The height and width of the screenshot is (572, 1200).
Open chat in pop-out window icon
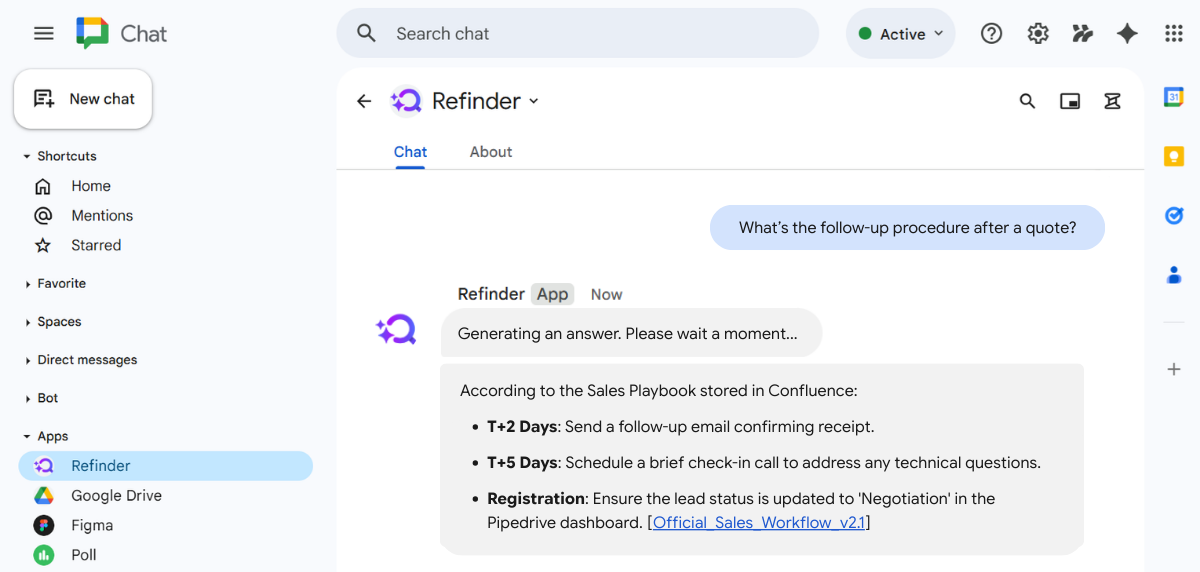(x=1070, y=101)
